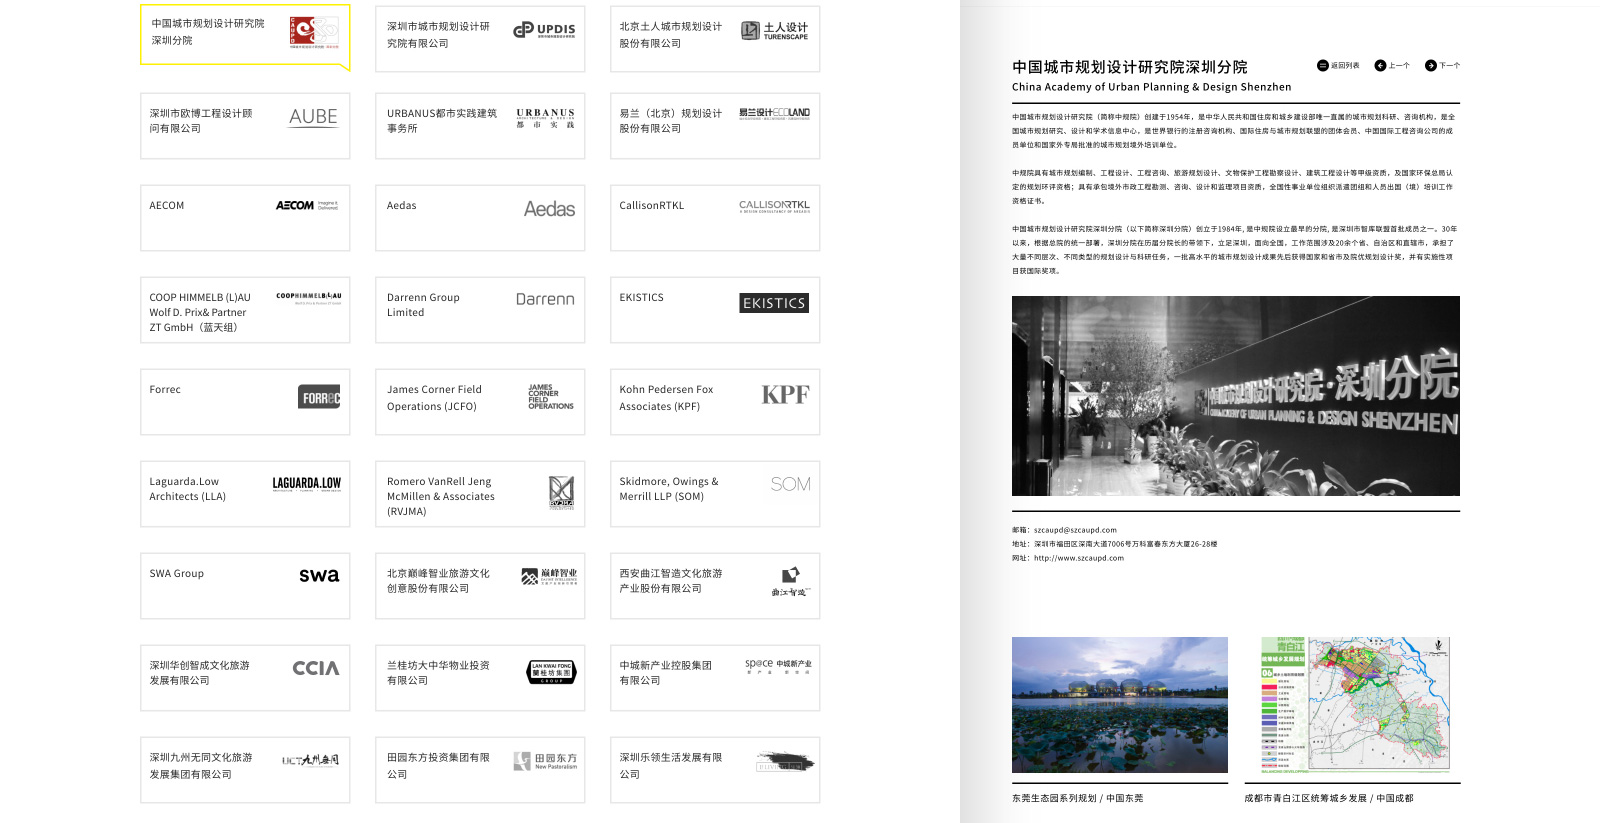The image size is (1600, 823).
Task: Select the CallisonRTKL company name
Action: [x=652, y=206]
